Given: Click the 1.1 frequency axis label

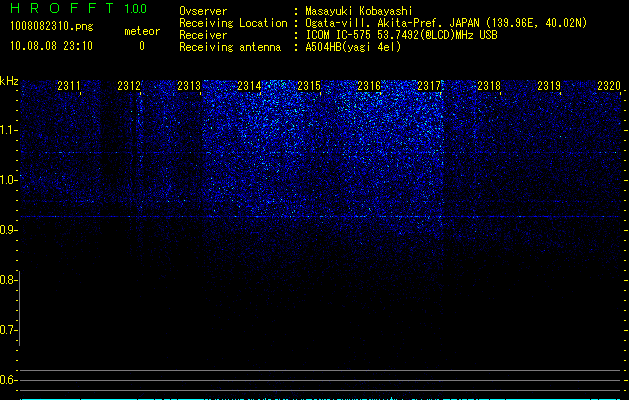Looking at the screenshot, I should pyautogui.click(x=9, y=130).
